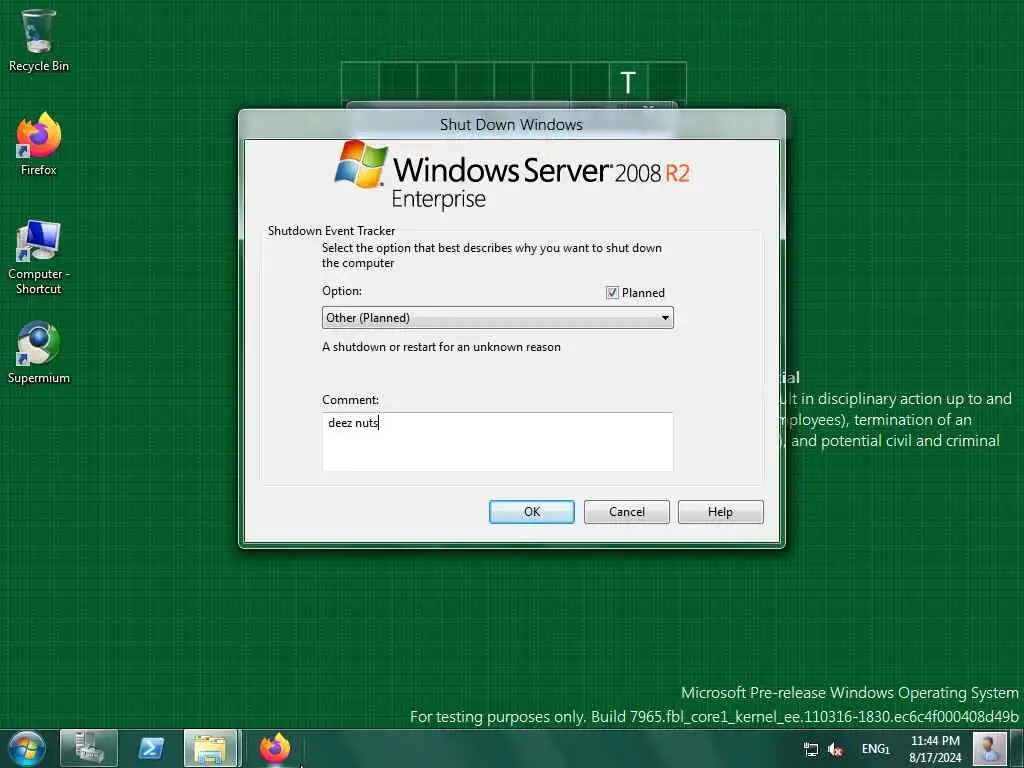Click the muted volume tray icon
Screen dimensions: 1024x768
pos(835,749)
